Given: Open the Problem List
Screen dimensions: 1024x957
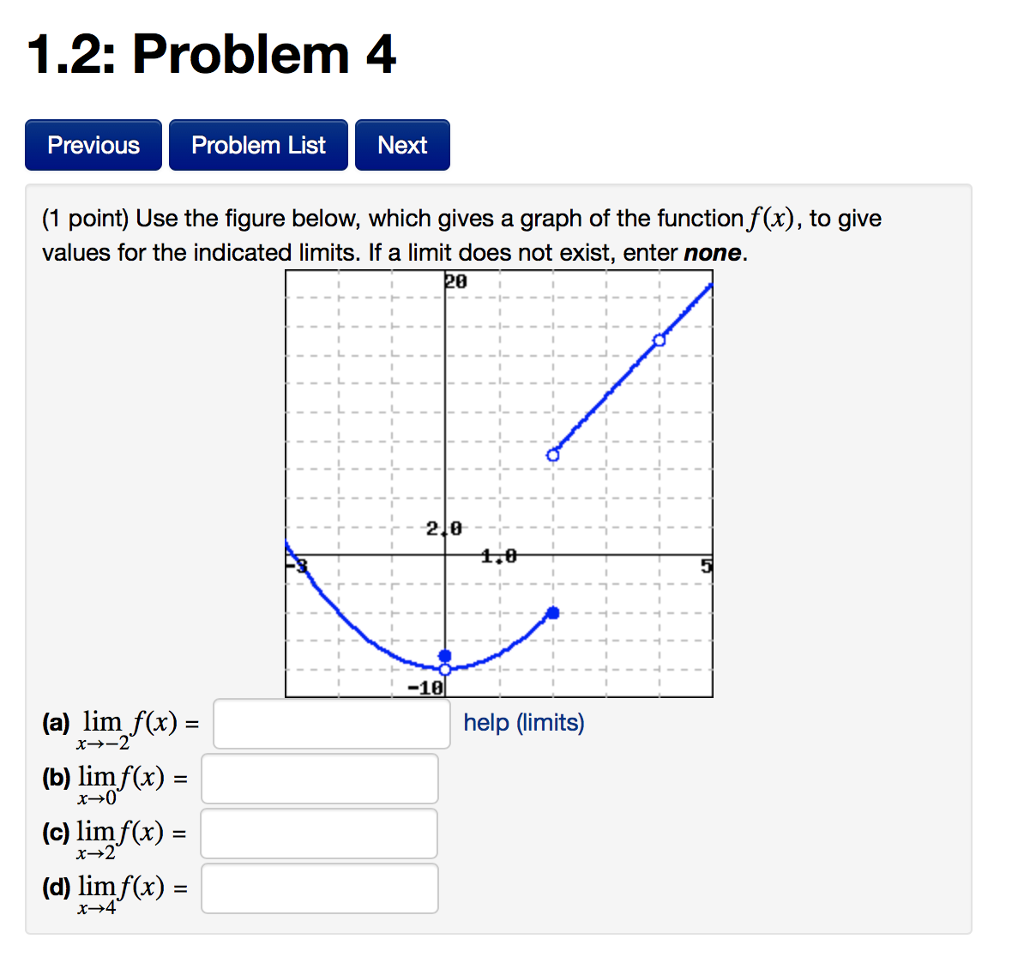Looking at the screenshot, I should coord(258,144).
